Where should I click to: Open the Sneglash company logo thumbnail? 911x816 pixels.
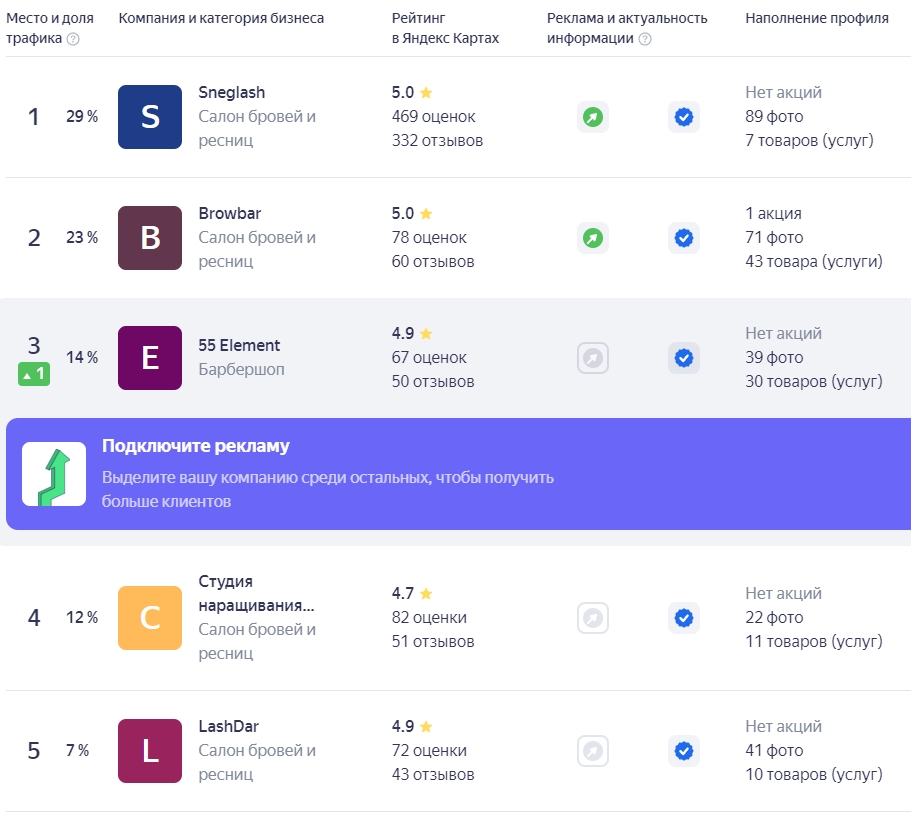(150, 117)
